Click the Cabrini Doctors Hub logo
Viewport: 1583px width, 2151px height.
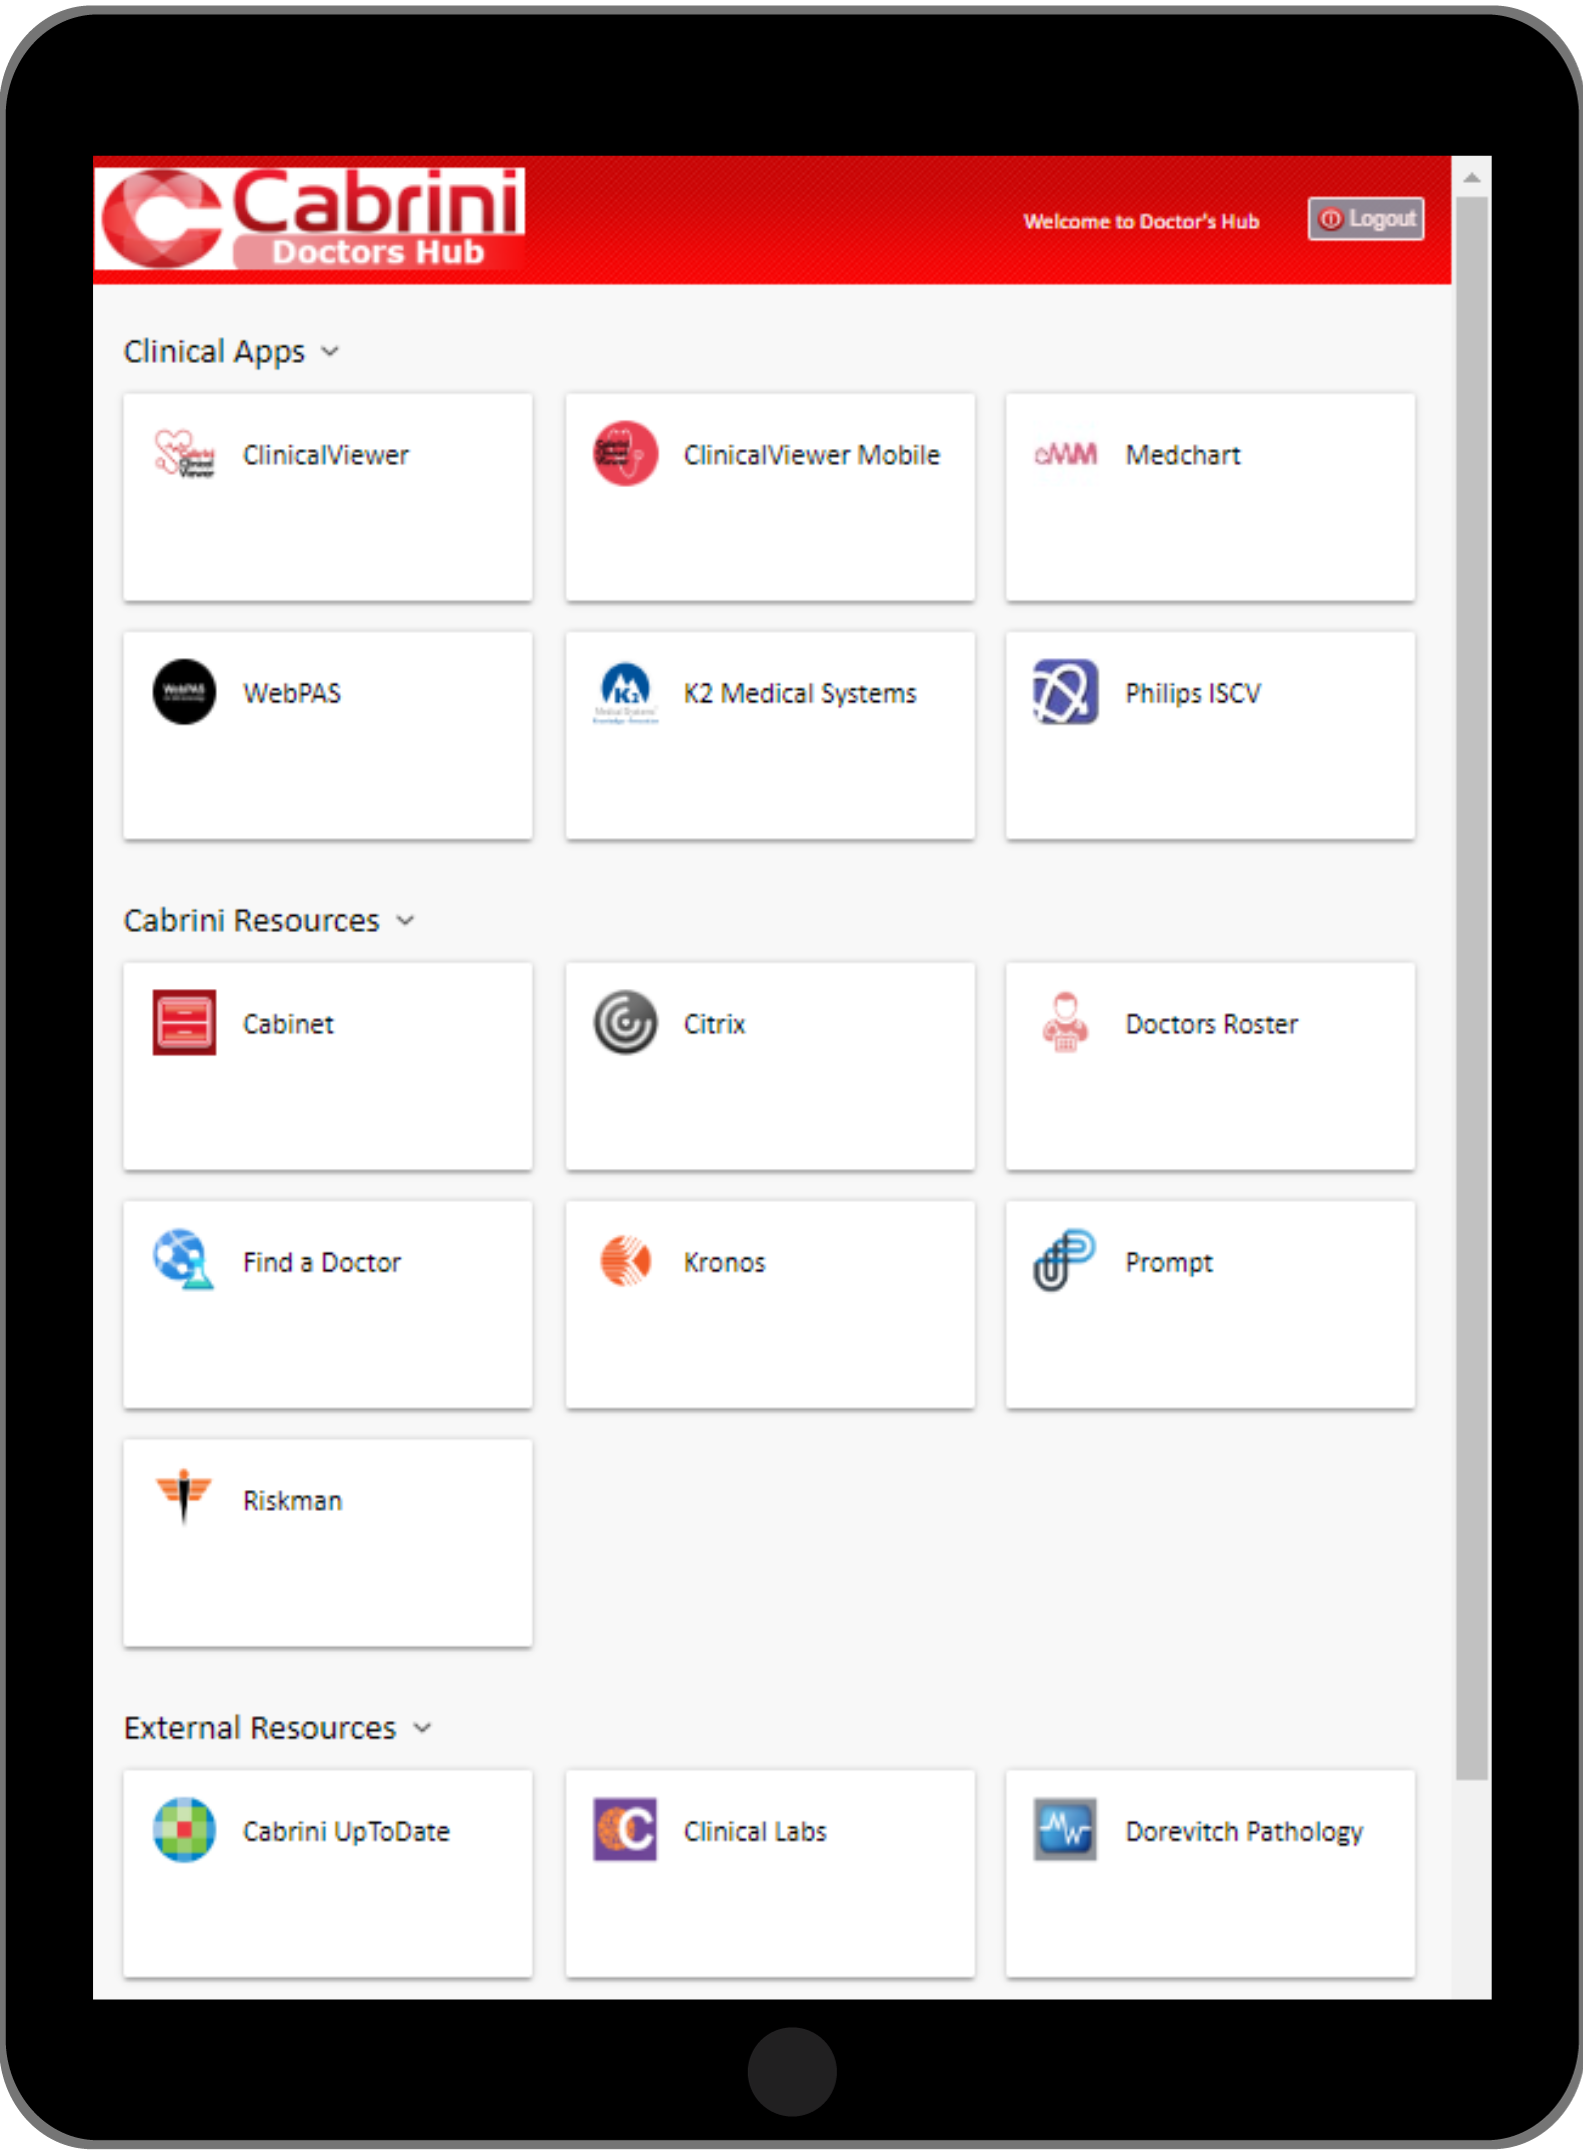pos(312,219)
